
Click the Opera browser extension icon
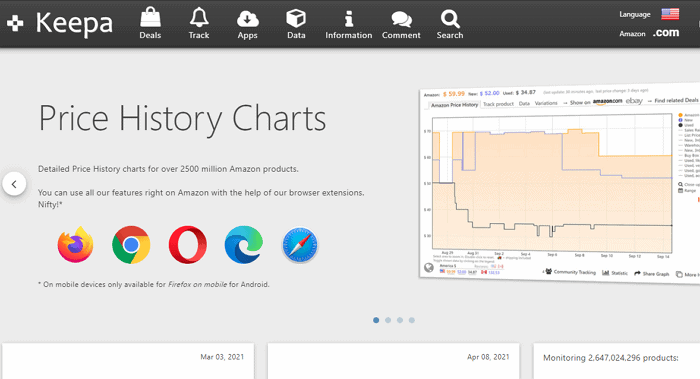pos(188,245)
